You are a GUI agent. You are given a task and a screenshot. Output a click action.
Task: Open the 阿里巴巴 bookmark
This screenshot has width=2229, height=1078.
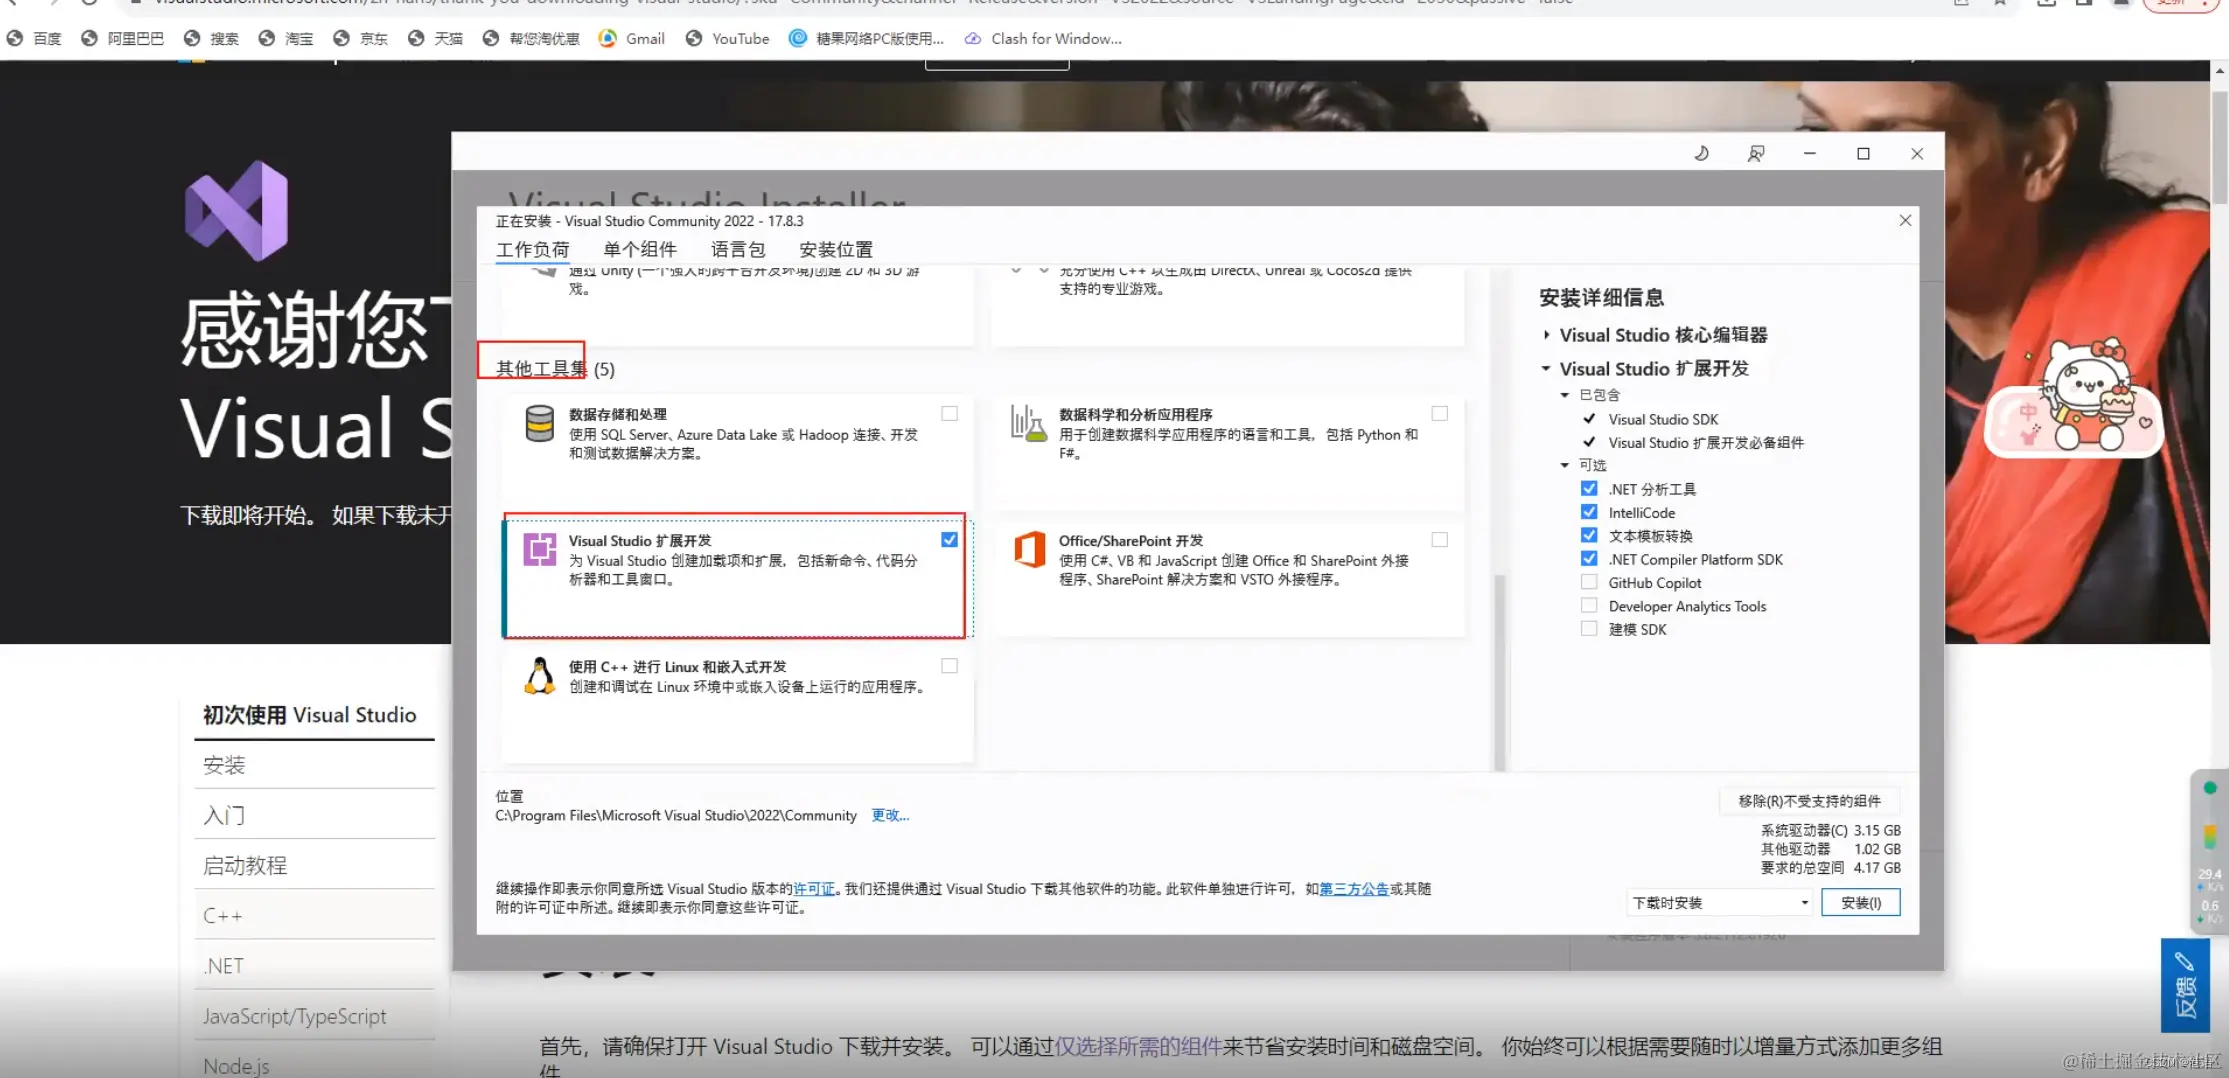pyautogui.click(x=123, y=38)
